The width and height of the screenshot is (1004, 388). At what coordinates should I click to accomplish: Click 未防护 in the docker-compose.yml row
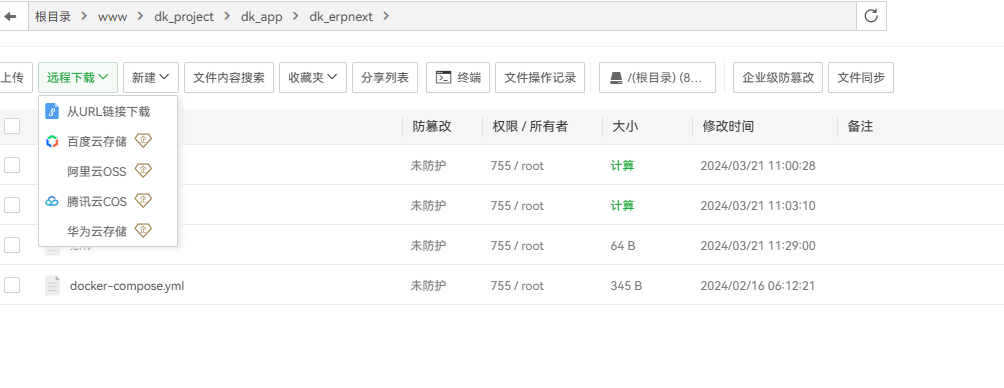click(428, 286)
